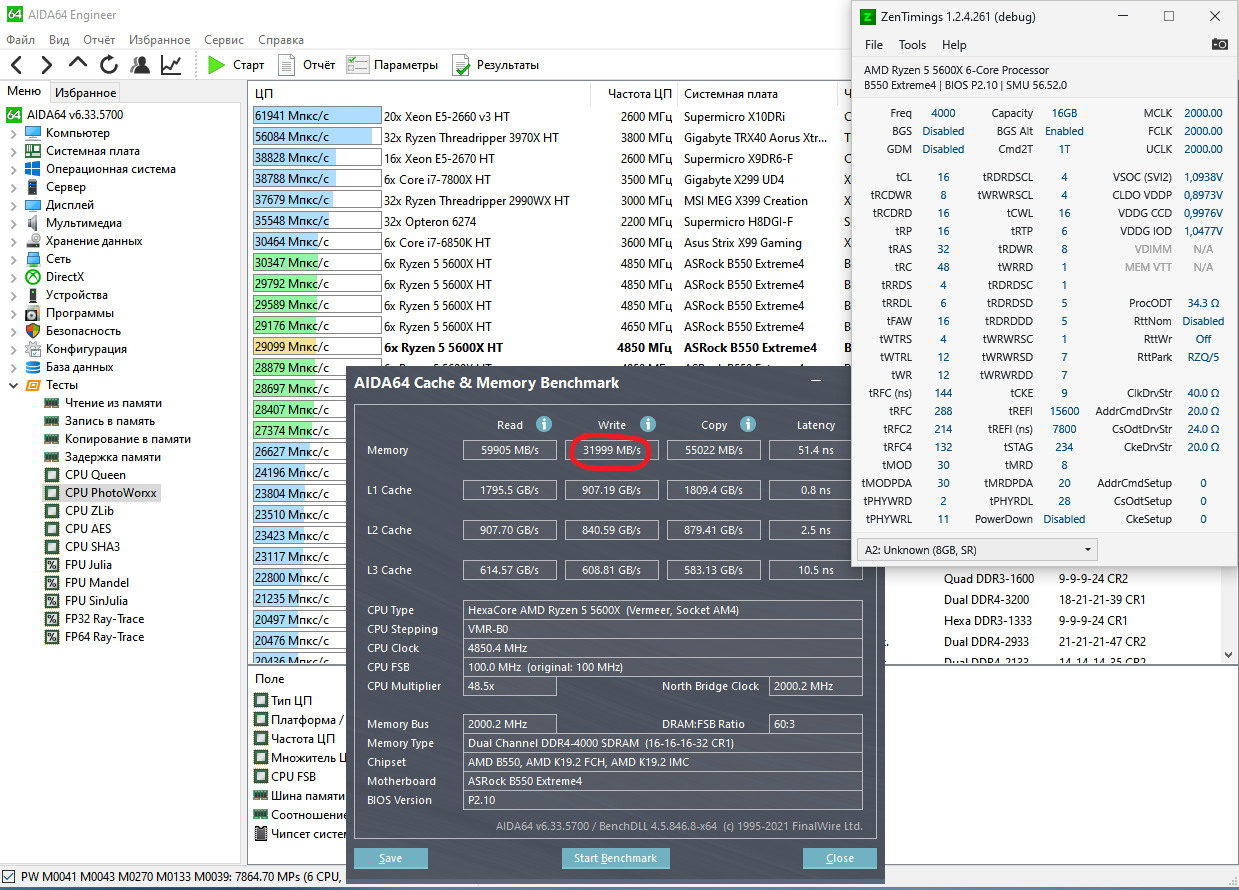This screenshot has width=1239, height=890.
Task: Expand the Сервер tree node
Action: tap(13, 187)
